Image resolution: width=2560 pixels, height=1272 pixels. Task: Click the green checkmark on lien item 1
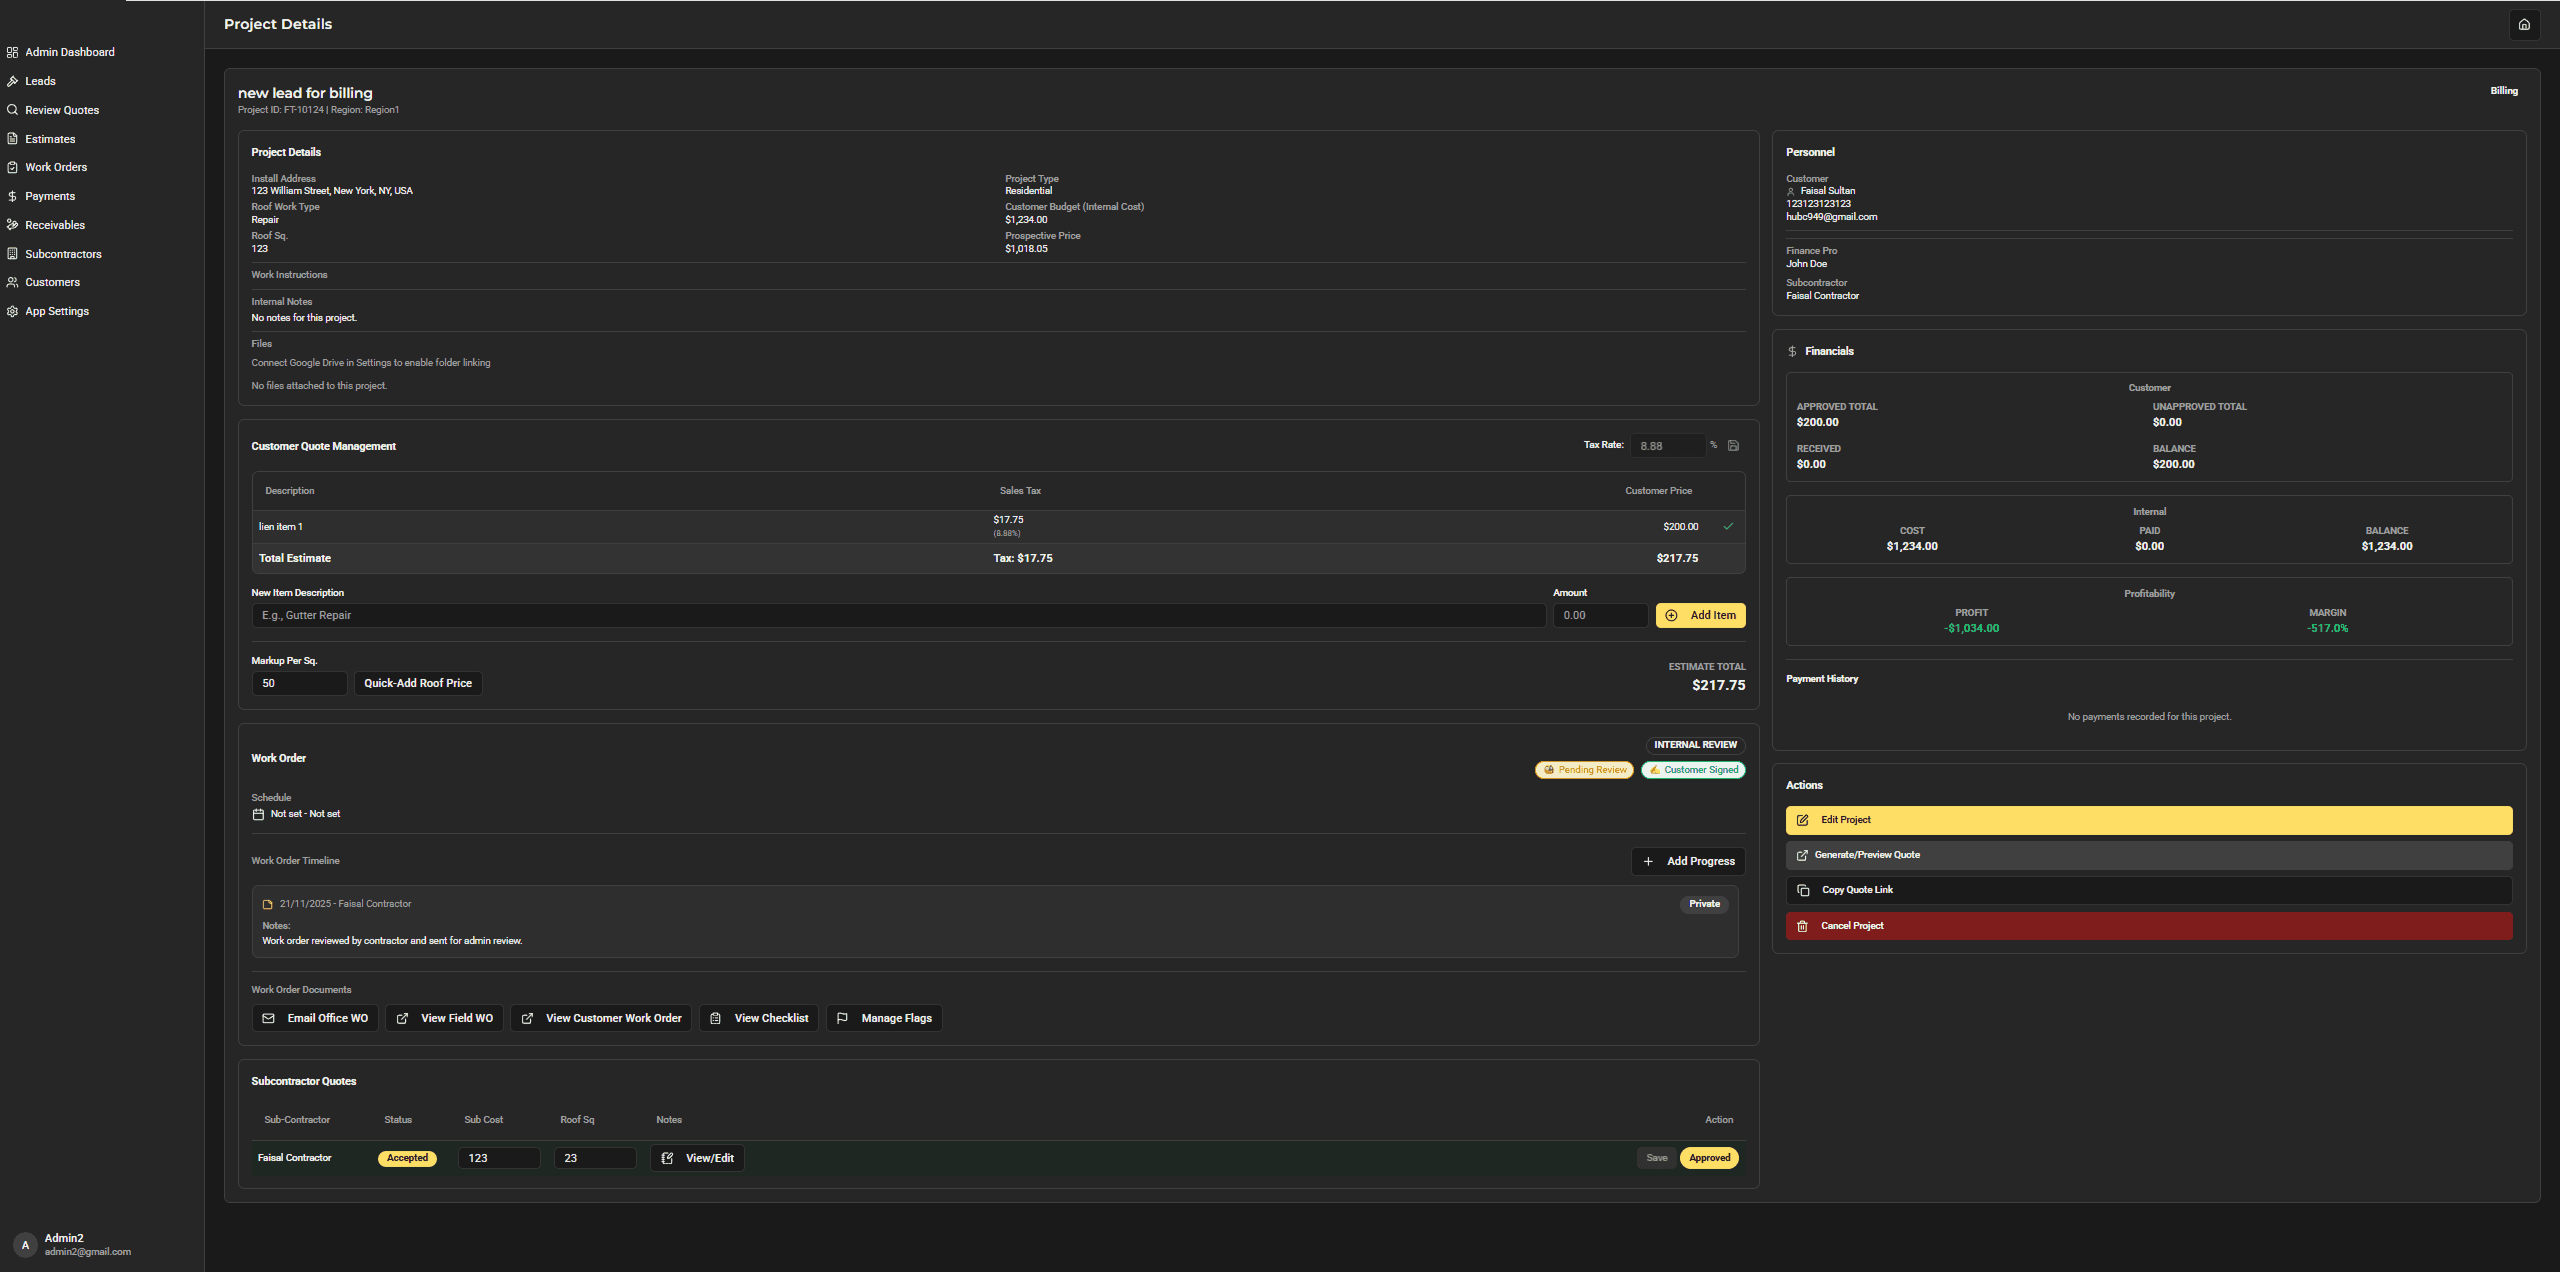pos(1728,526)
